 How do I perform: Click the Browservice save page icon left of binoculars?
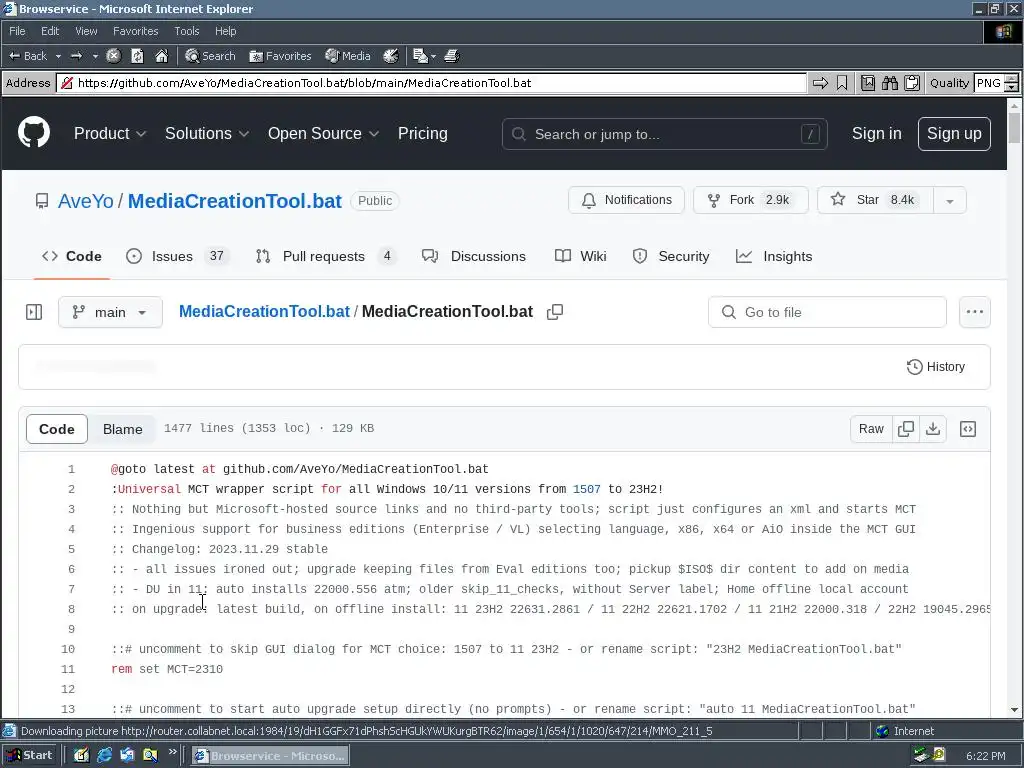tap(868, 83)
